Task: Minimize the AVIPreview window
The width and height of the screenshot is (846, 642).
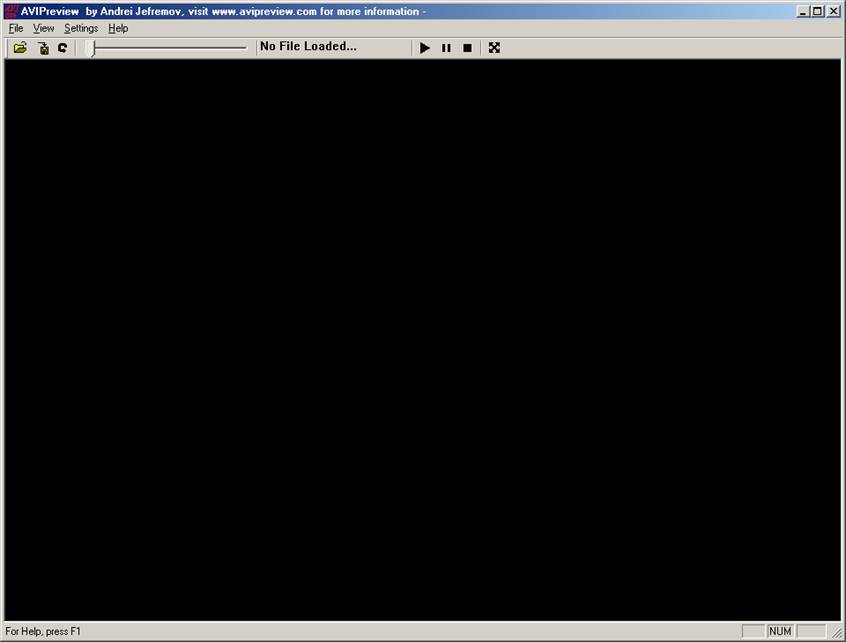Action: 804,11
